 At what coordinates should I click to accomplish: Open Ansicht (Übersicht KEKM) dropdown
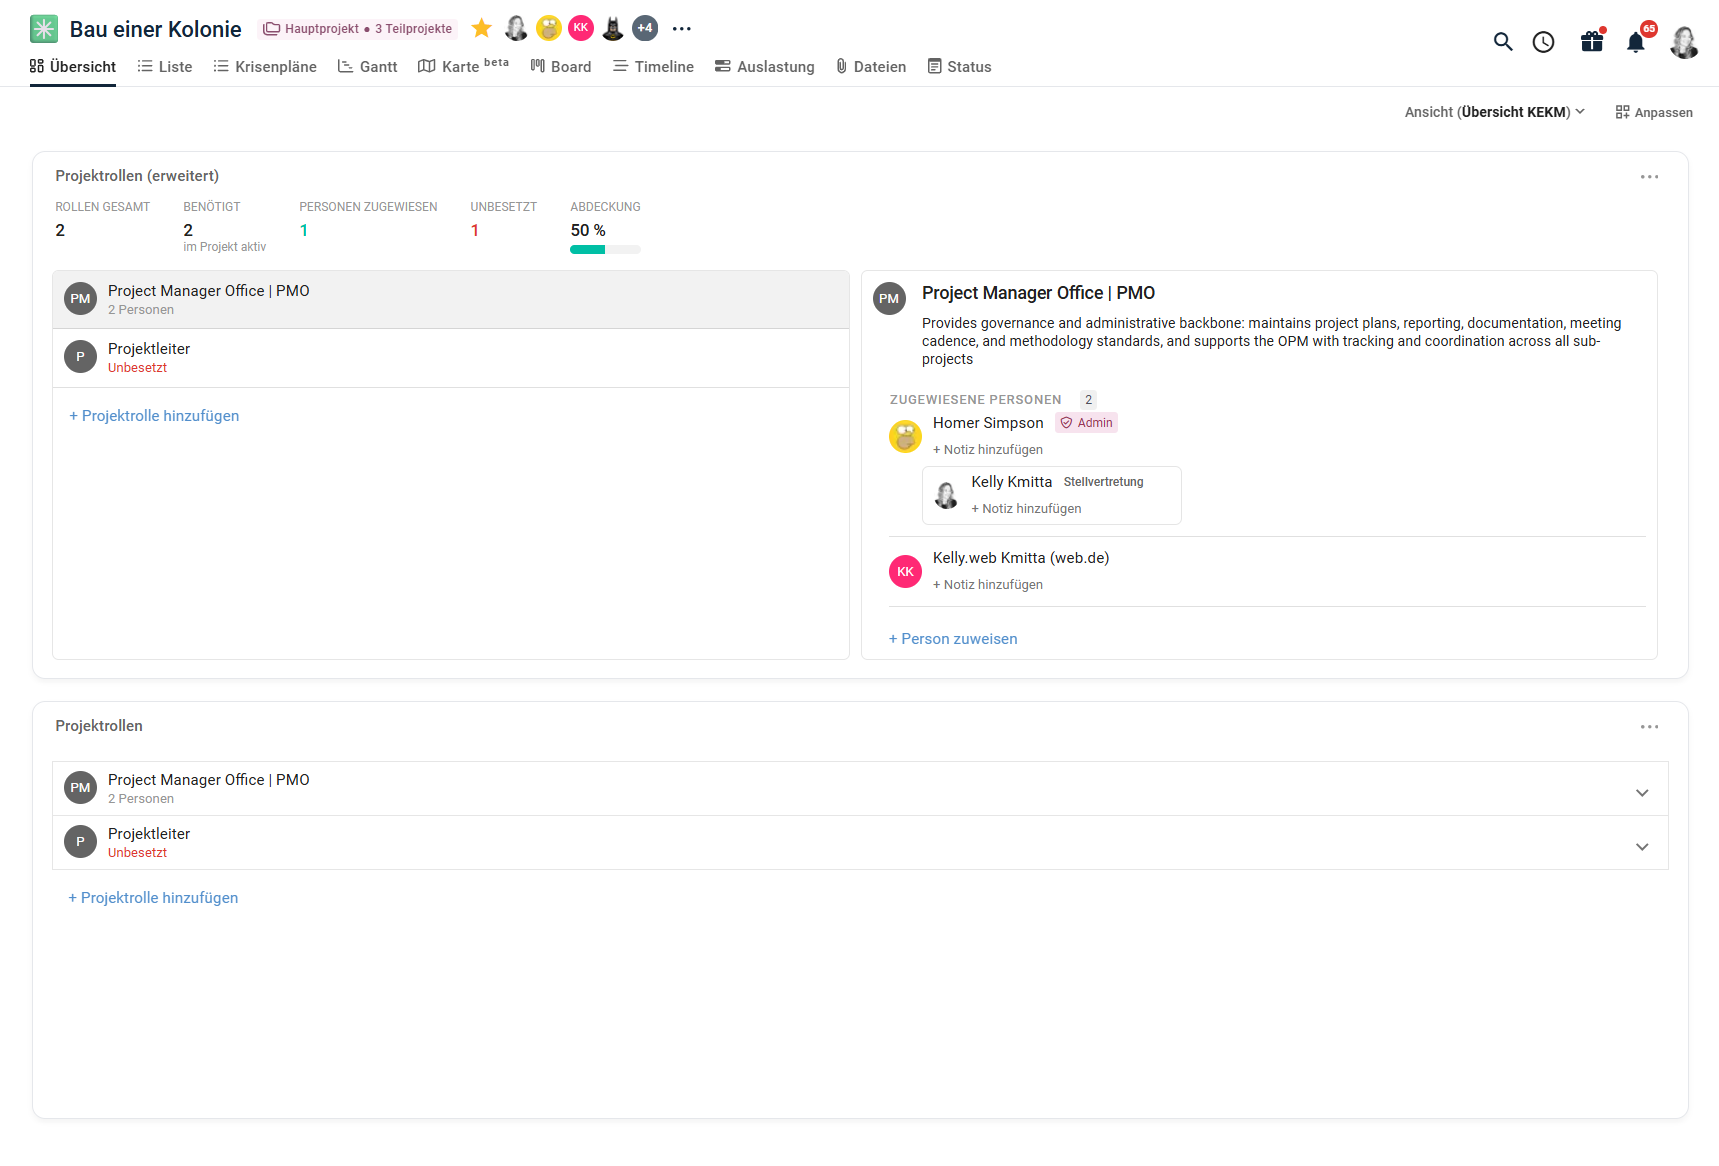[1495, 112]
